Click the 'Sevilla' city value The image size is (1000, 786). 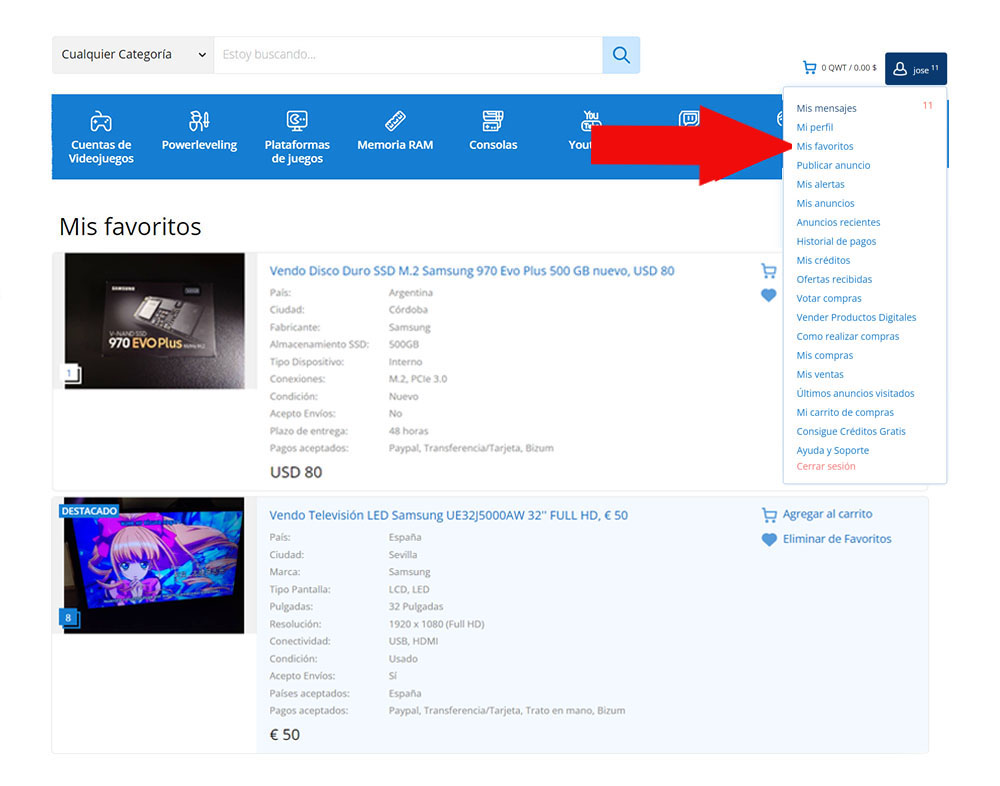(403, 555)
